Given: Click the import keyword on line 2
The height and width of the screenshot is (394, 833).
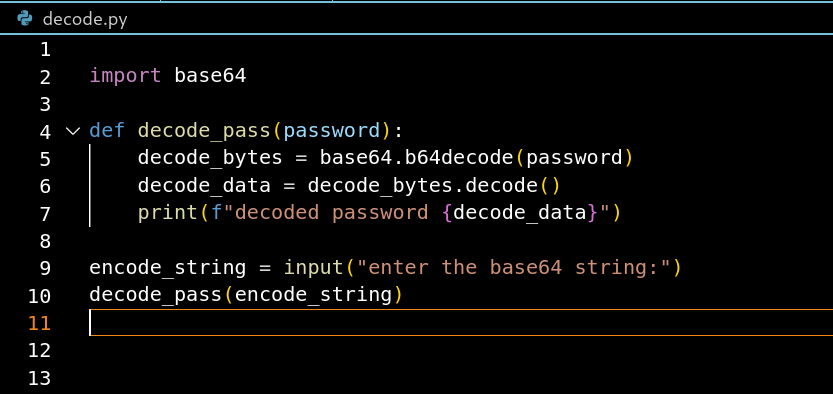Looking at the screenshot, I should click(125, 76).
